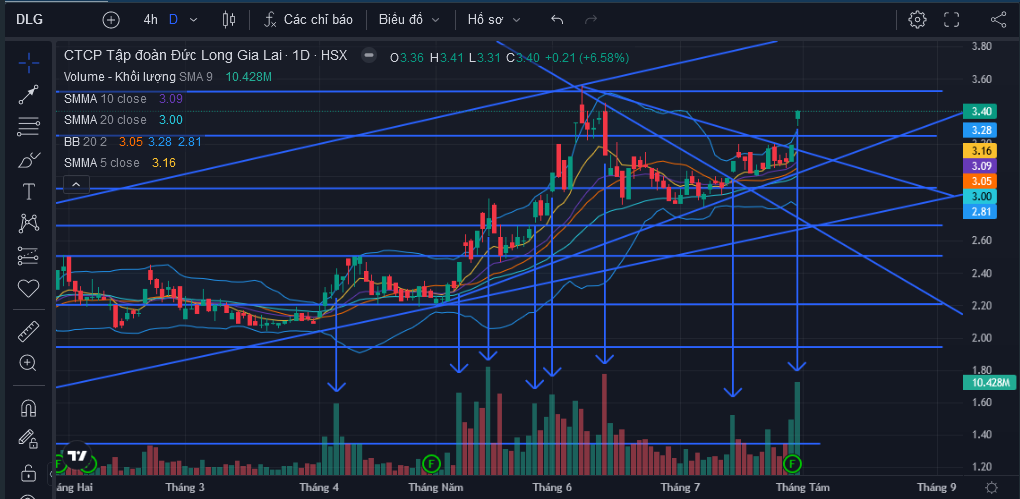
Task: Click the 3.16 yellow price label
Action: pos(982,151)
